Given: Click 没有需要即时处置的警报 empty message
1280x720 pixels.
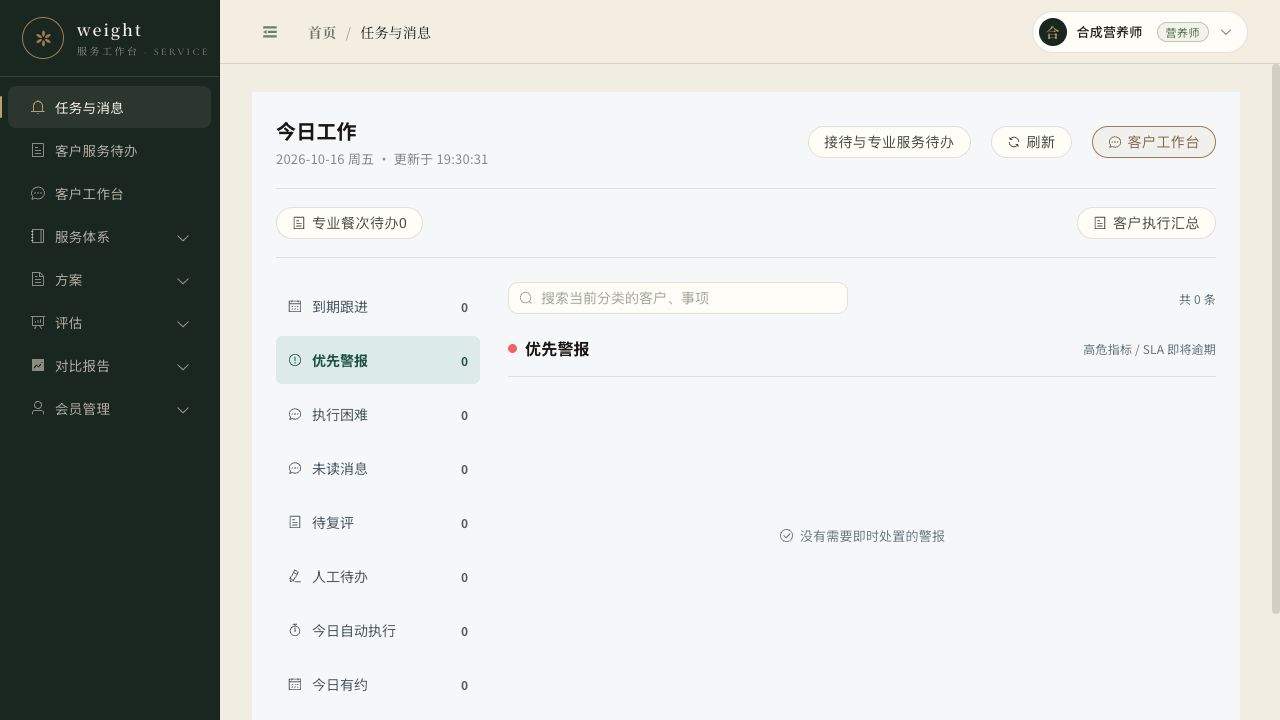Looking at the screenshot, I should coord(872,536).
